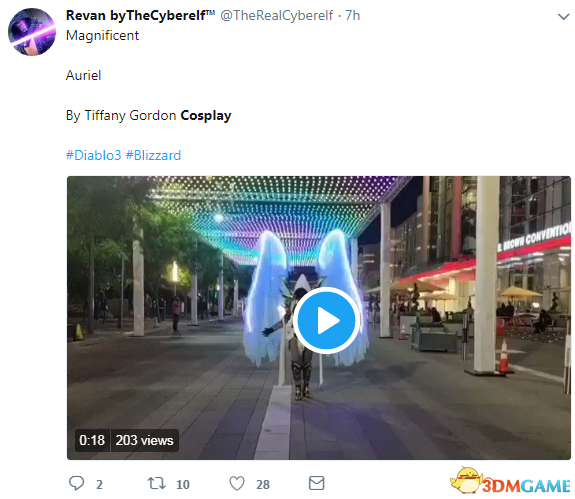Open the @TheRealCyberelf handle link
Viewport: 575px width, 499px height.
click(276, 15)
